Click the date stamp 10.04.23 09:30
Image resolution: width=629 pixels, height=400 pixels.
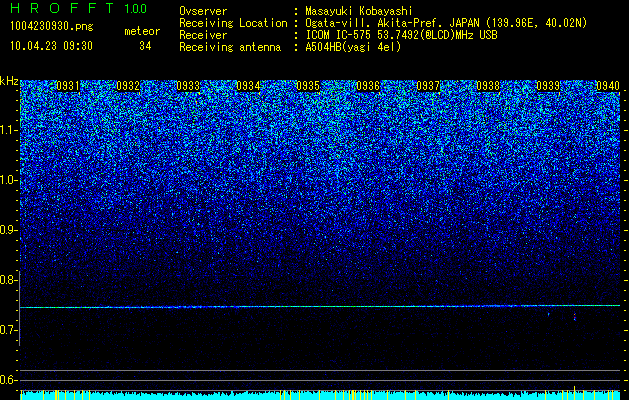(x=51, y=46)
